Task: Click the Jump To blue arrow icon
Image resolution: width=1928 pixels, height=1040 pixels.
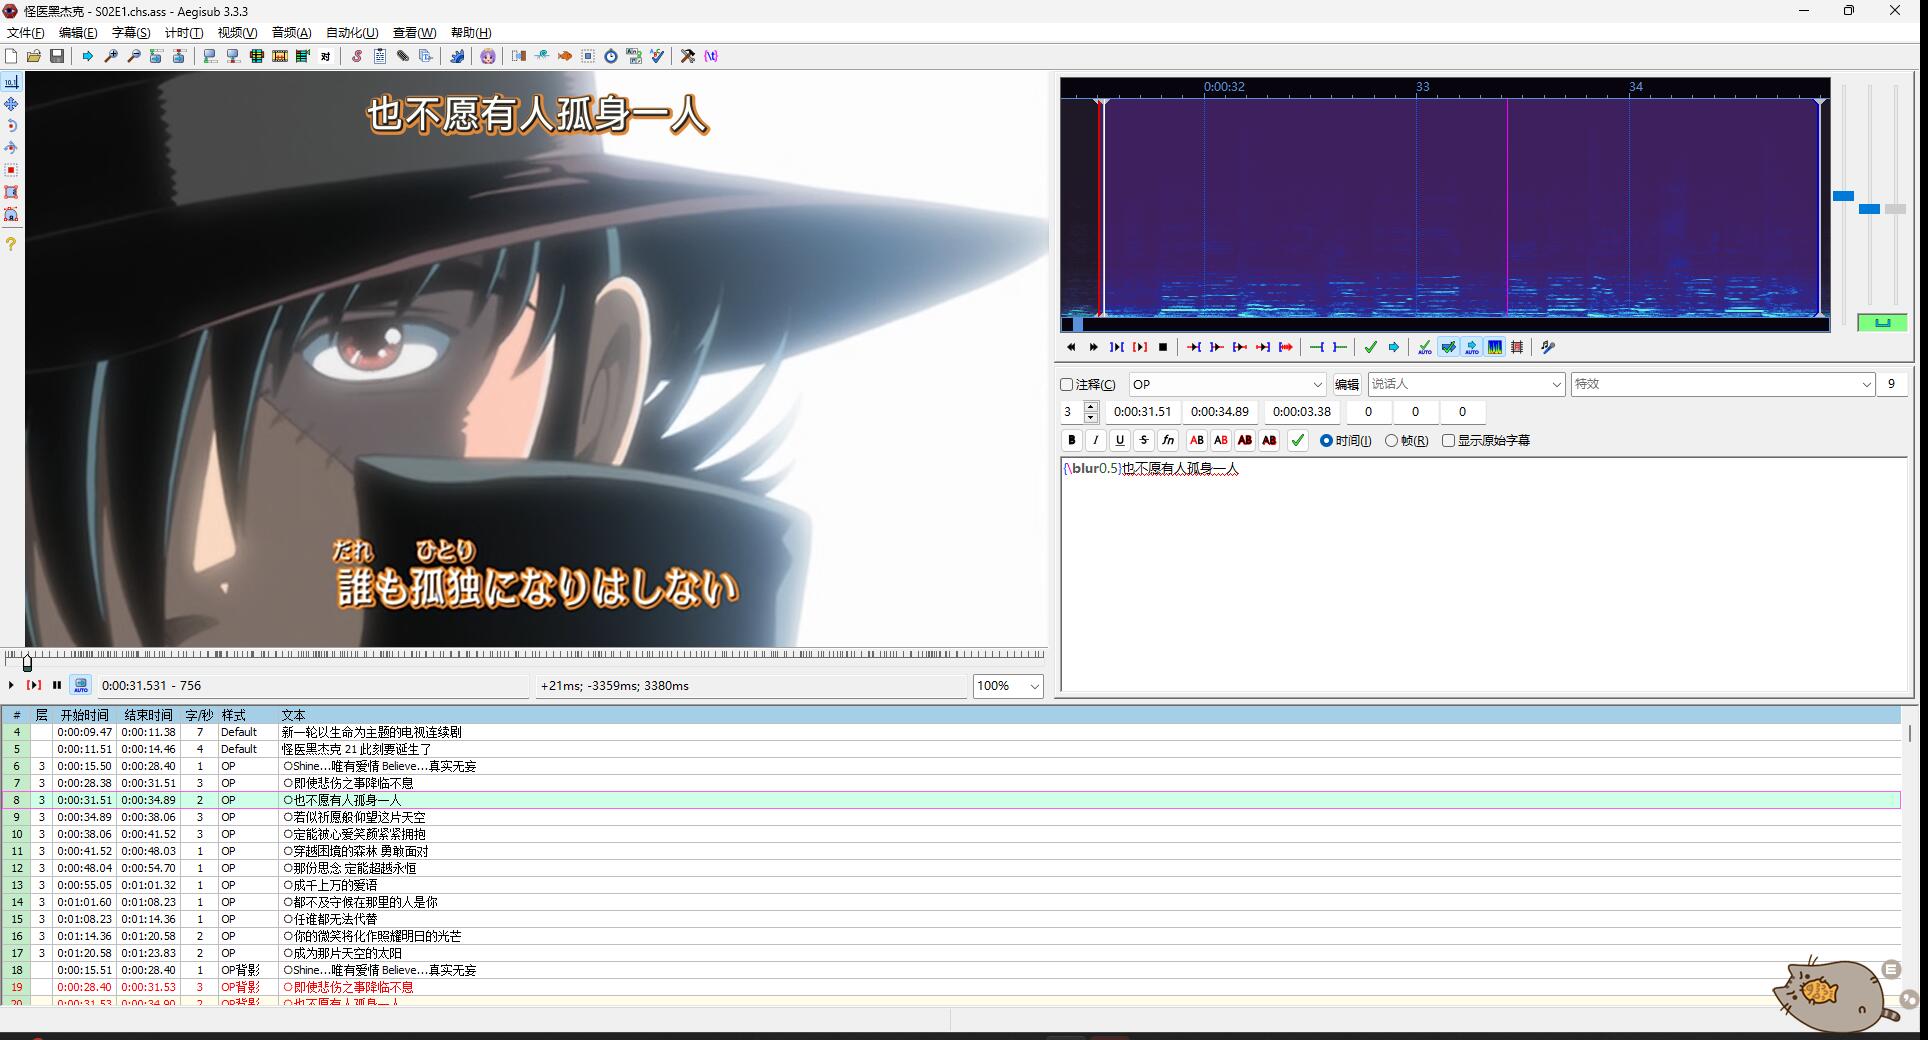Action: [88, 56]
